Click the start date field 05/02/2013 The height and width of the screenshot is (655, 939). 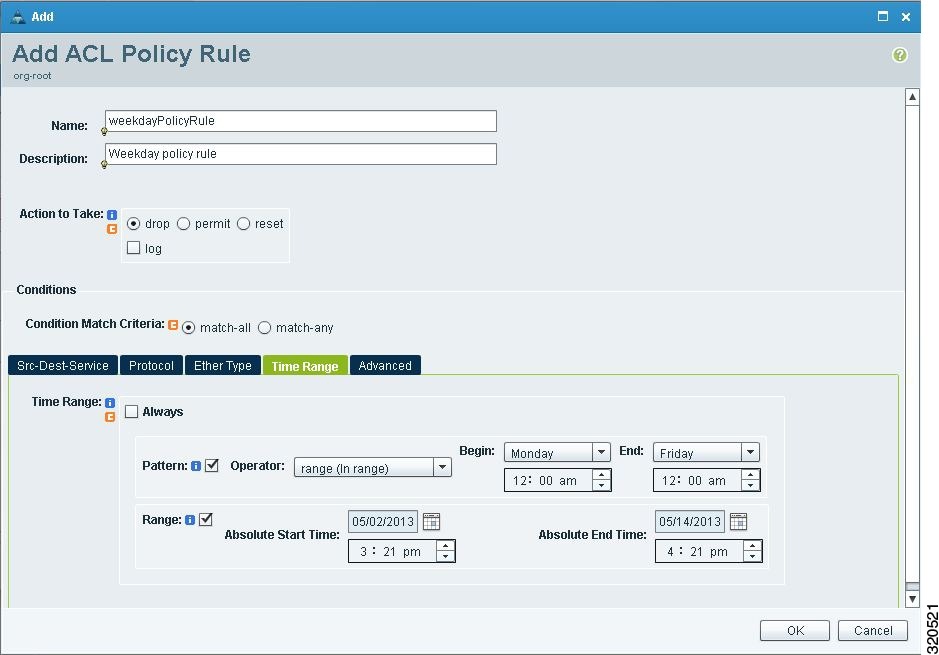383,521
